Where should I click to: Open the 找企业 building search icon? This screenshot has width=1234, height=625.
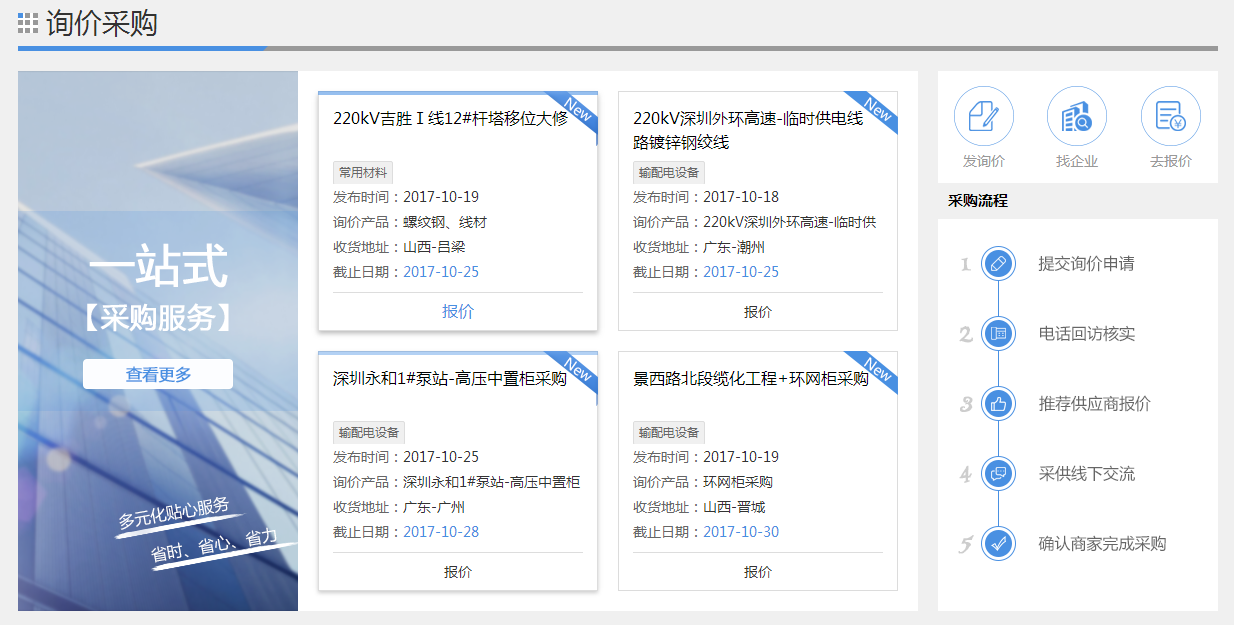click(1076, 117)
